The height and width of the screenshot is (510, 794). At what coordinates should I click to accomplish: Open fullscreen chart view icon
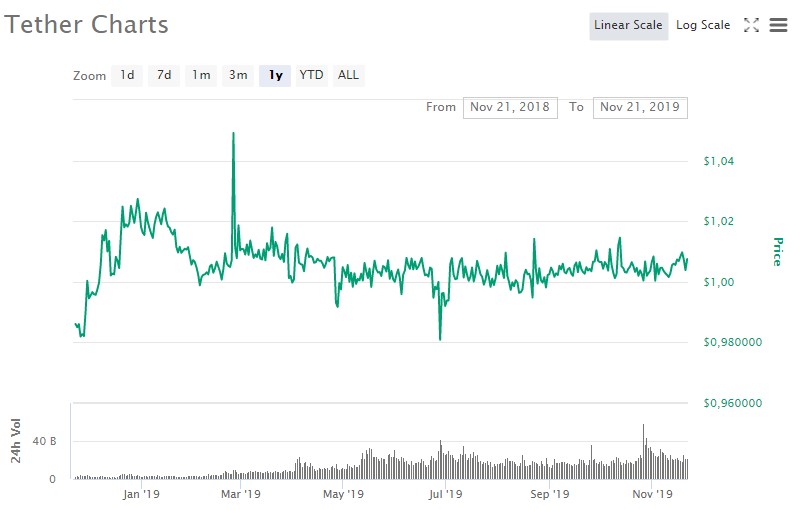[x=751, y=25]
